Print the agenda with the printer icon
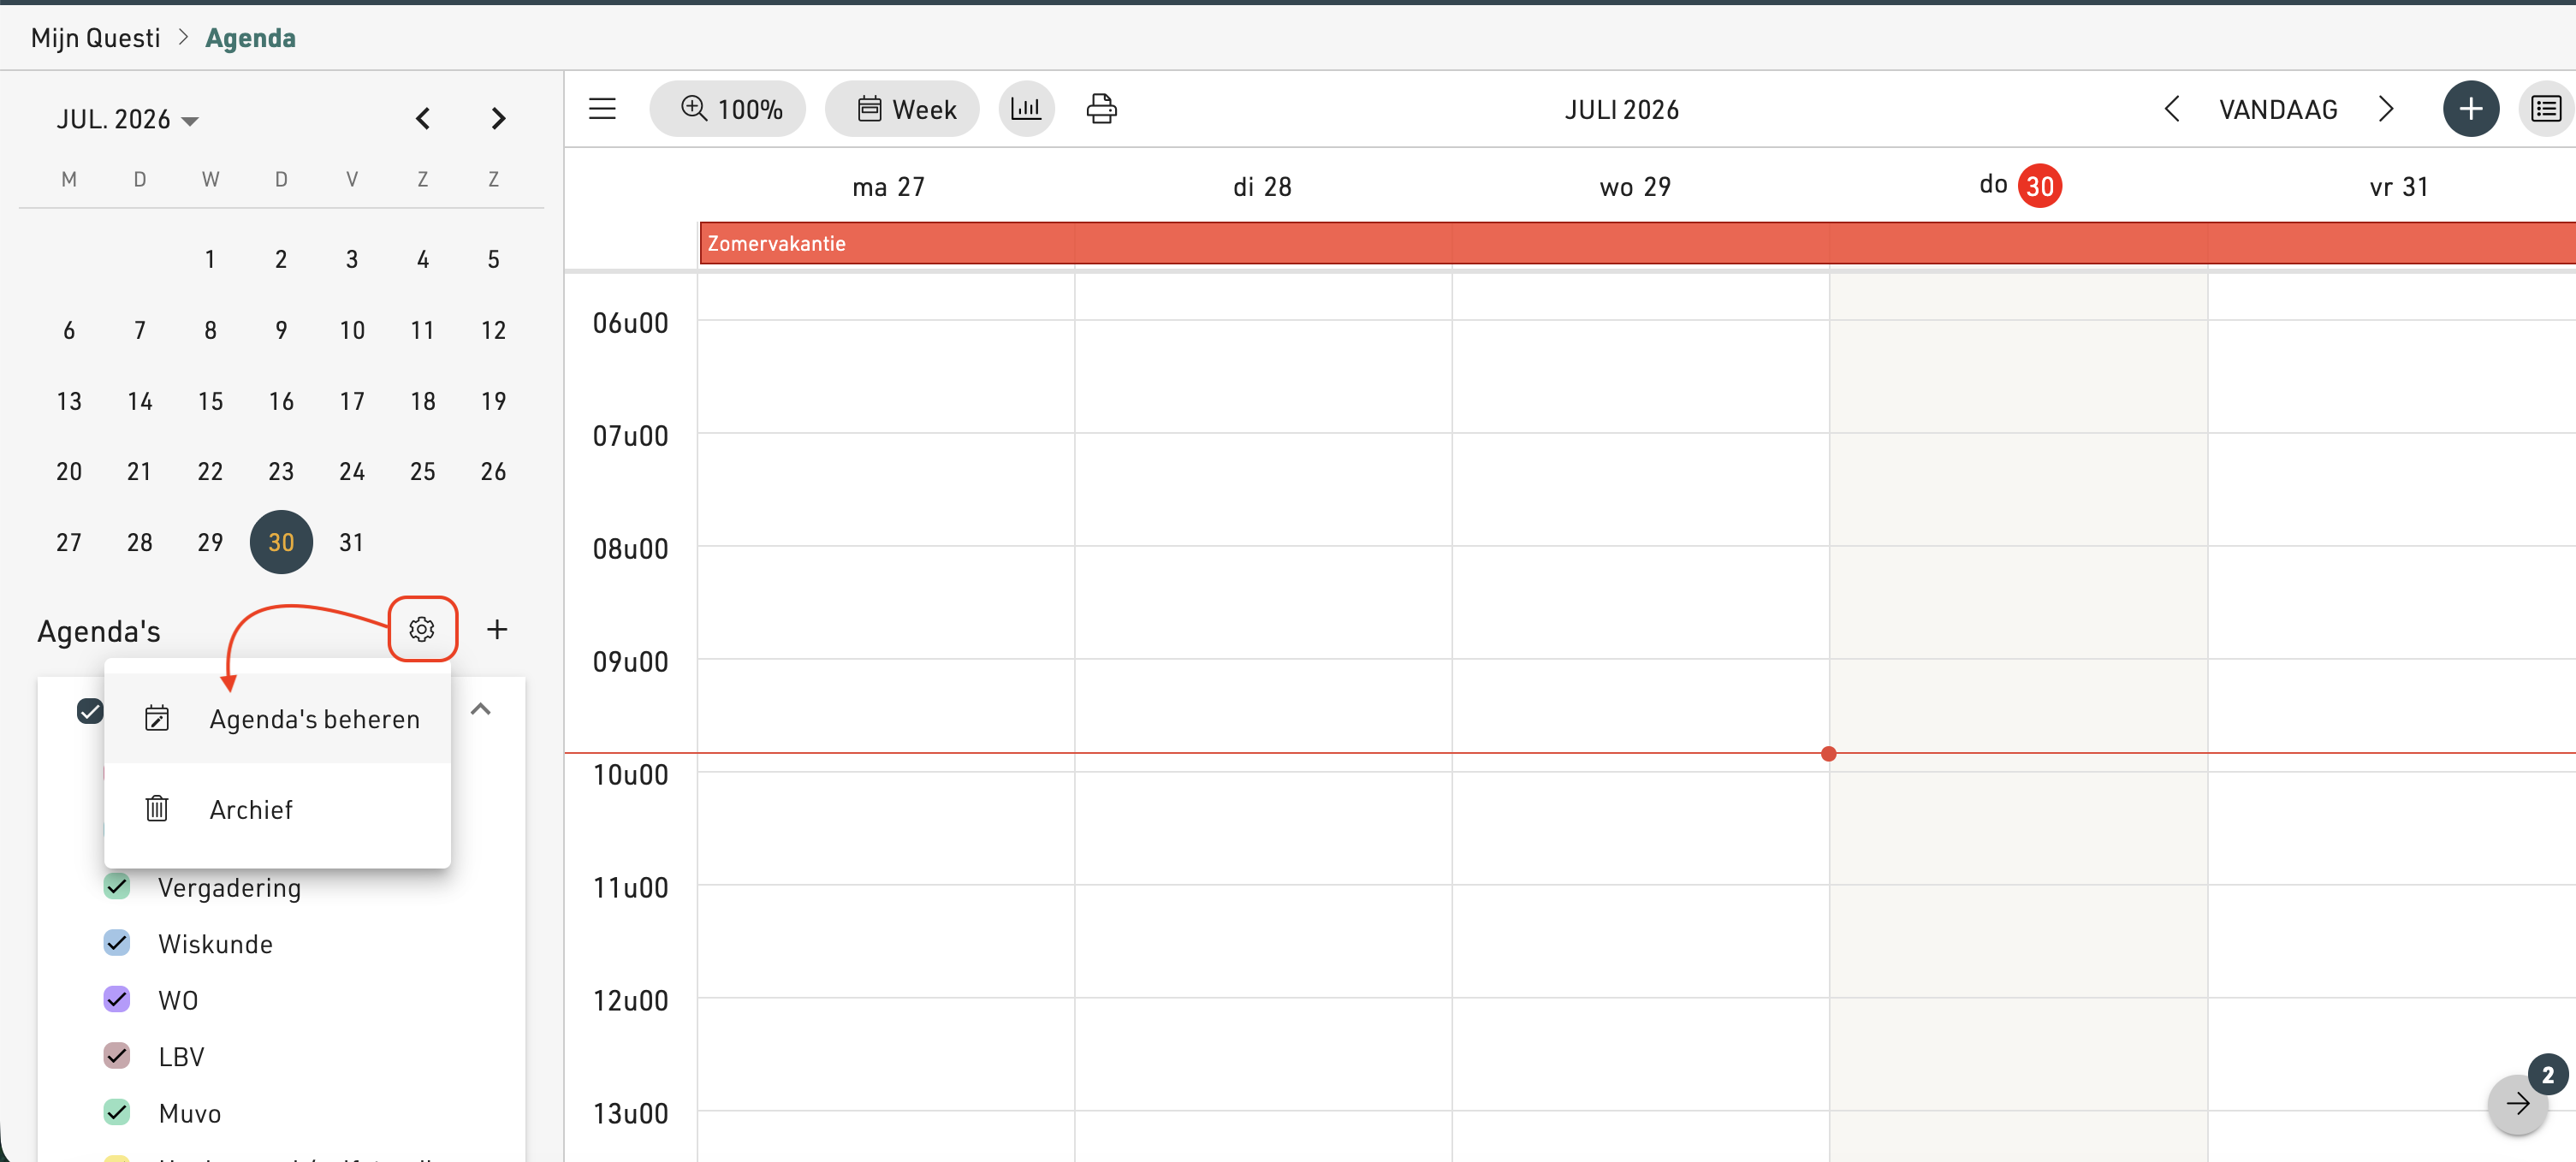The width and height of the screenshot is (2576, 1162). click(x=1101, y=109)
